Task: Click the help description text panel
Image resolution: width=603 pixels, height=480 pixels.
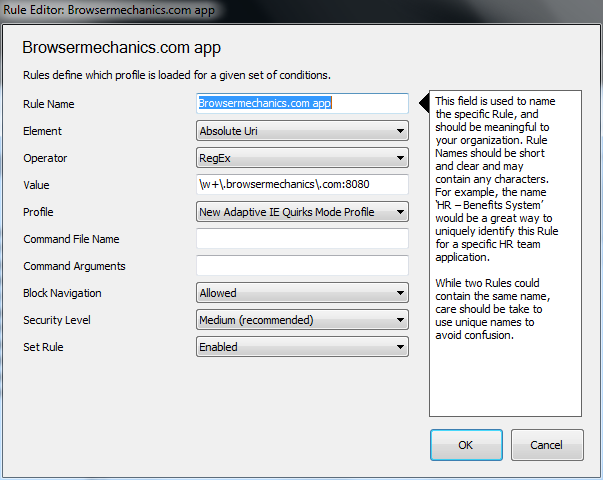Action: pos(505,253)
